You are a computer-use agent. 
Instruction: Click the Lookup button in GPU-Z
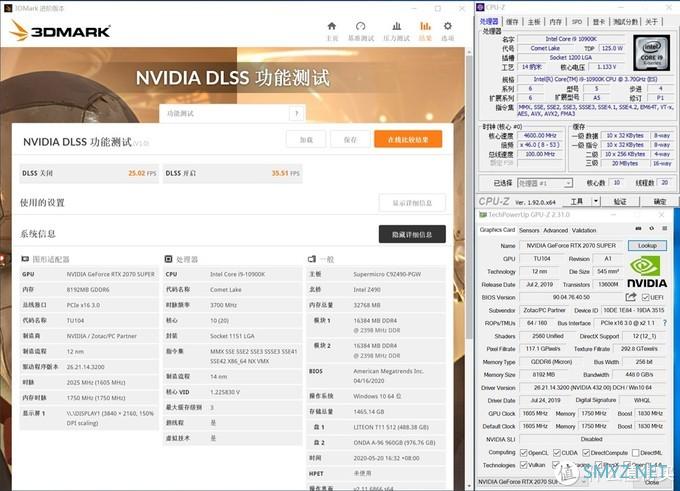[x=647, y=246]
